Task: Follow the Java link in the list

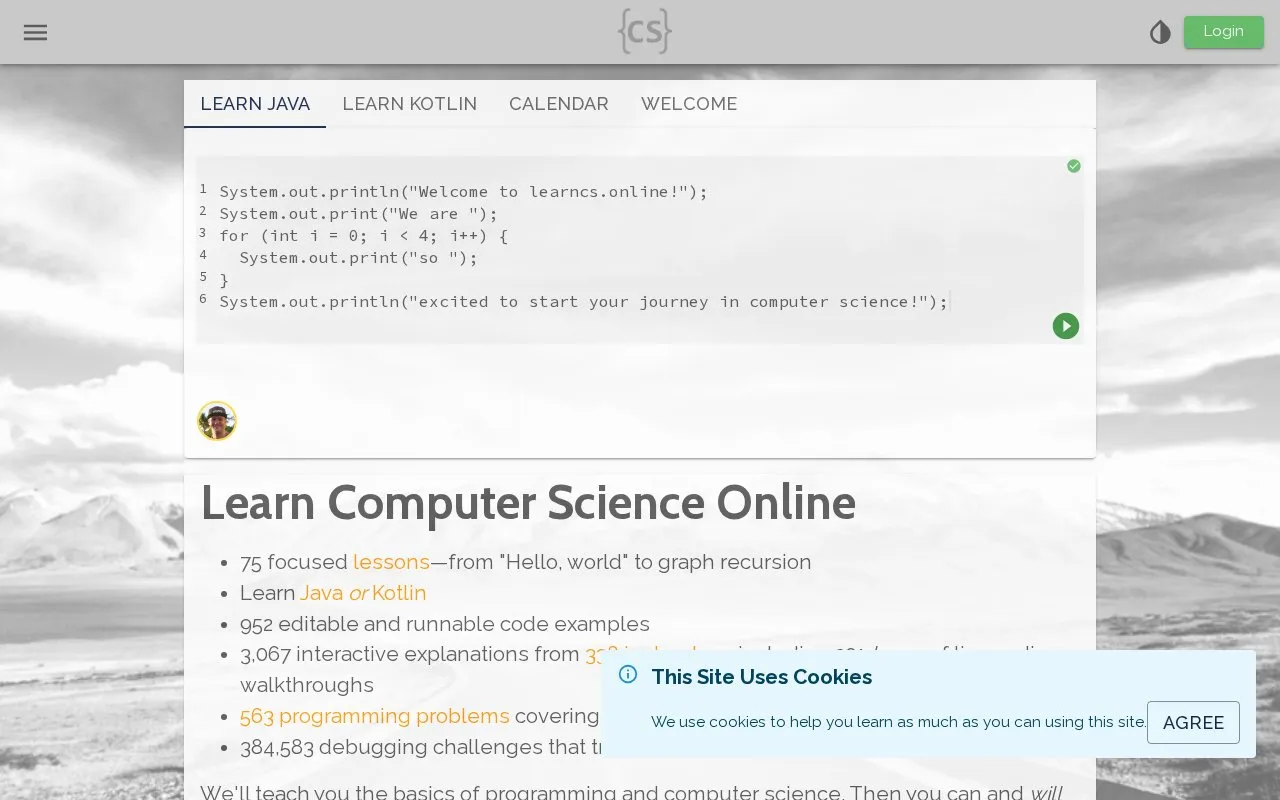Action: click(x=321, y=593)
